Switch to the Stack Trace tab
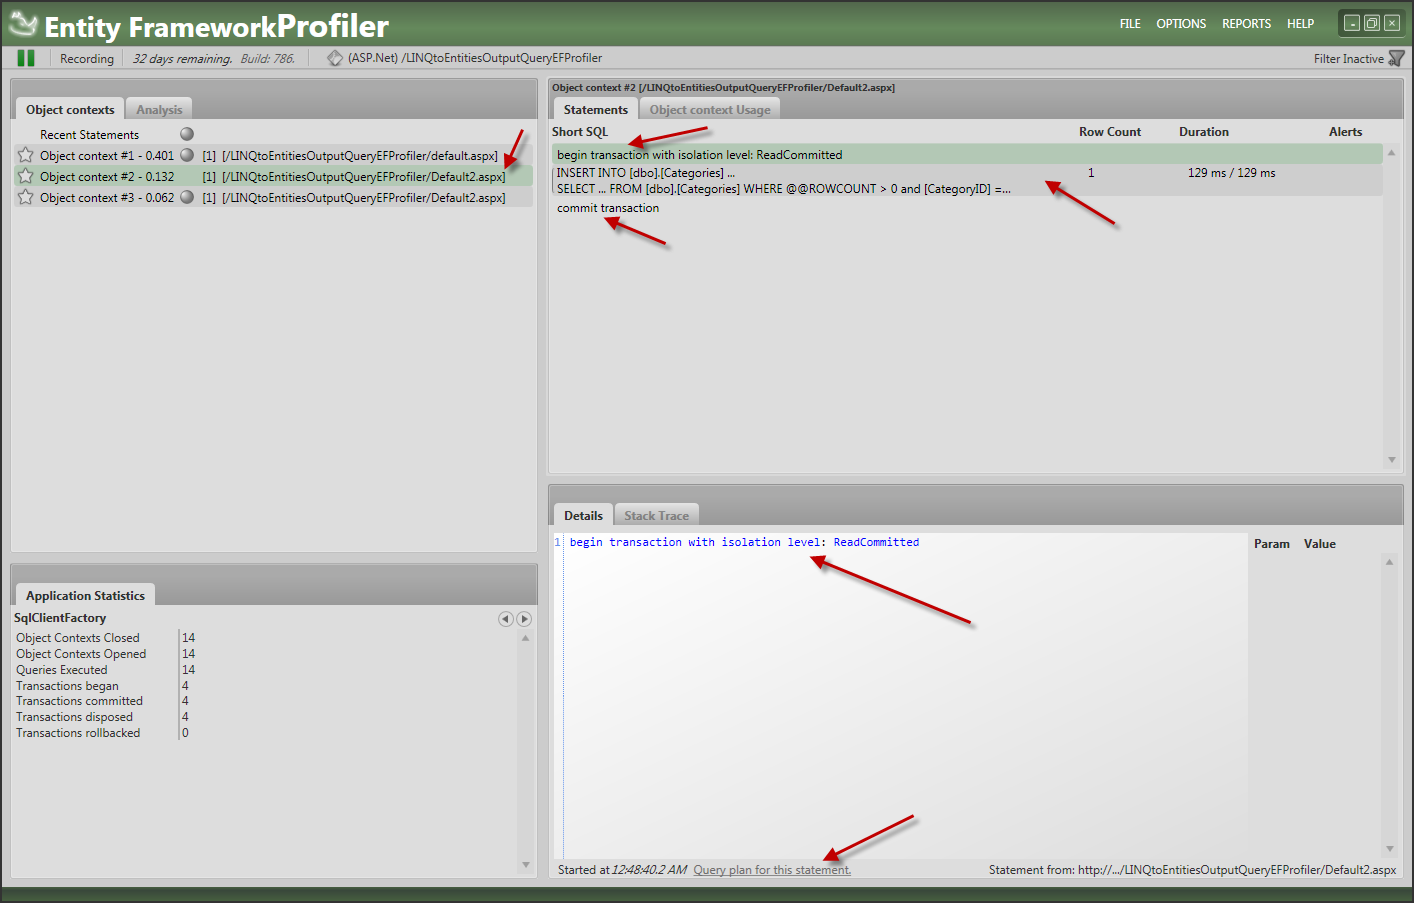The image size is (1414, 903). pyautogui.click(x=656, y=516)
